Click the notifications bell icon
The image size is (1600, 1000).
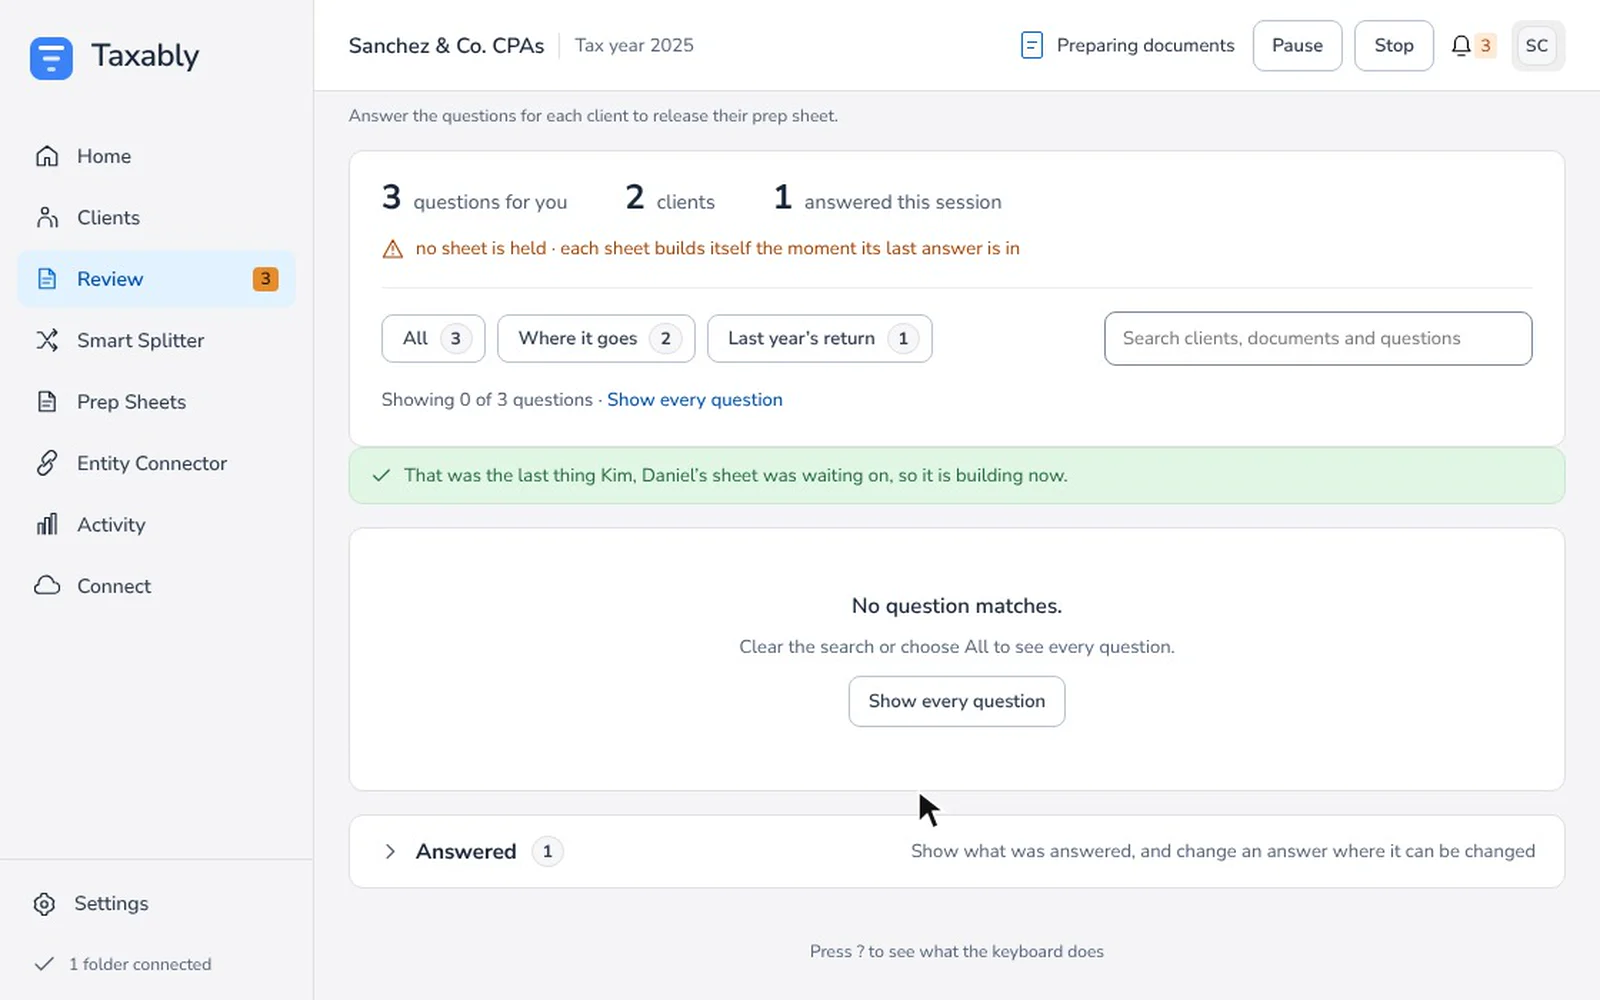click(1461, 46)
